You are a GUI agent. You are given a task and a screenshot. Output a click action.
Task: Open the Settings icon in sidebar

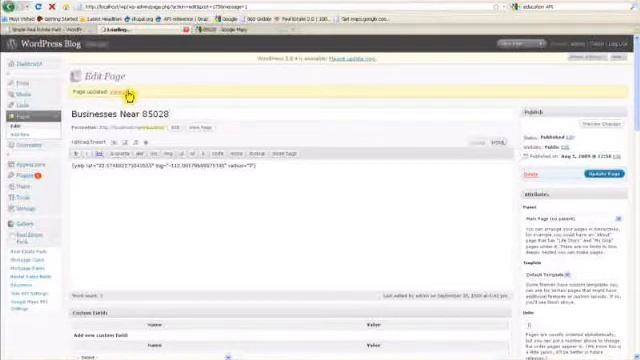[x=11, y=209]
